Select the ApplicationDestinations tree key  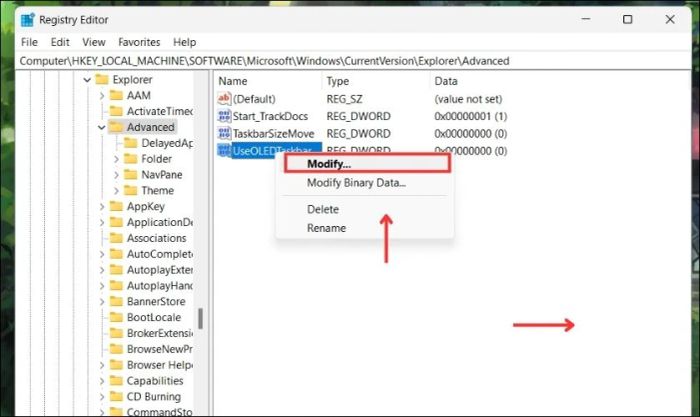click(159, 222)
